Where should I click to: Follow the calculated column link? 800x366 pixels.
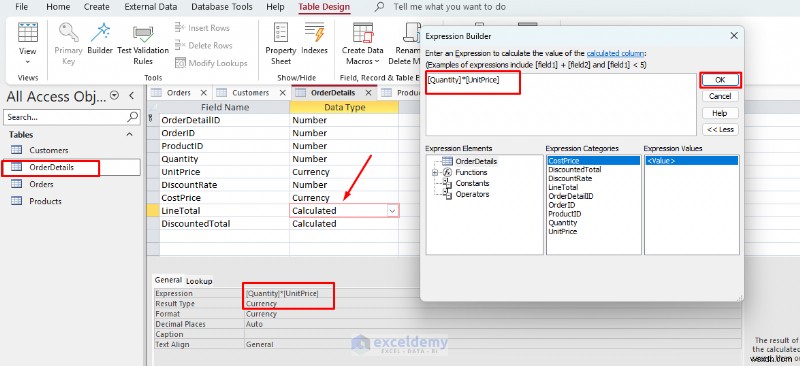615,53
